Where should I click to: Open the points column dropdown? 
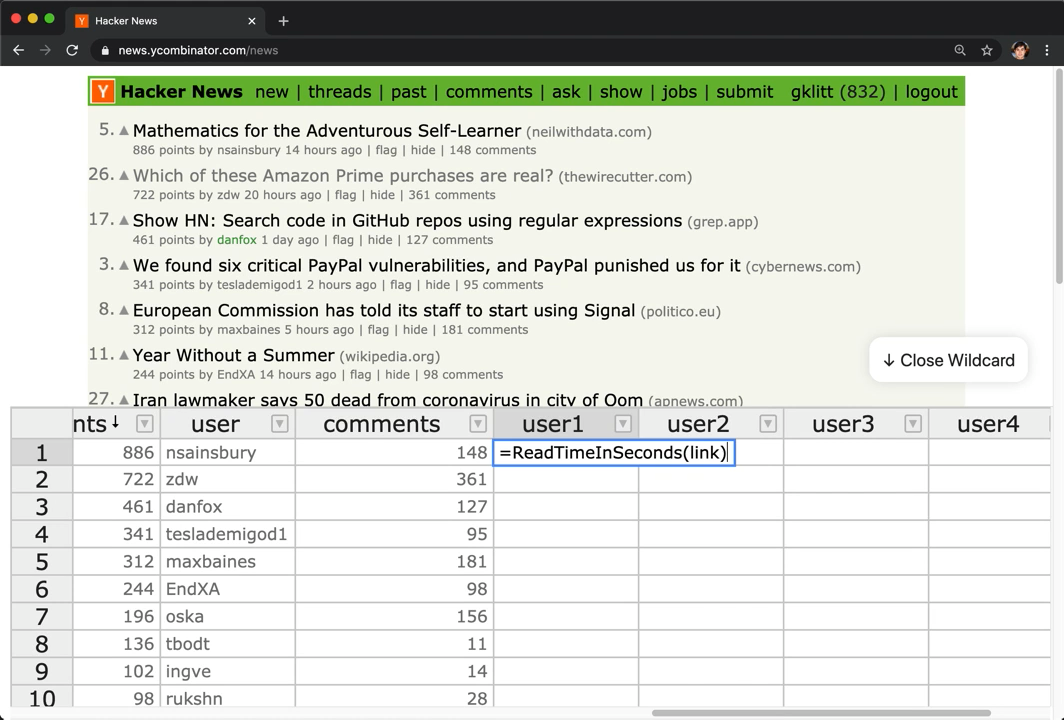coord(145,424)
